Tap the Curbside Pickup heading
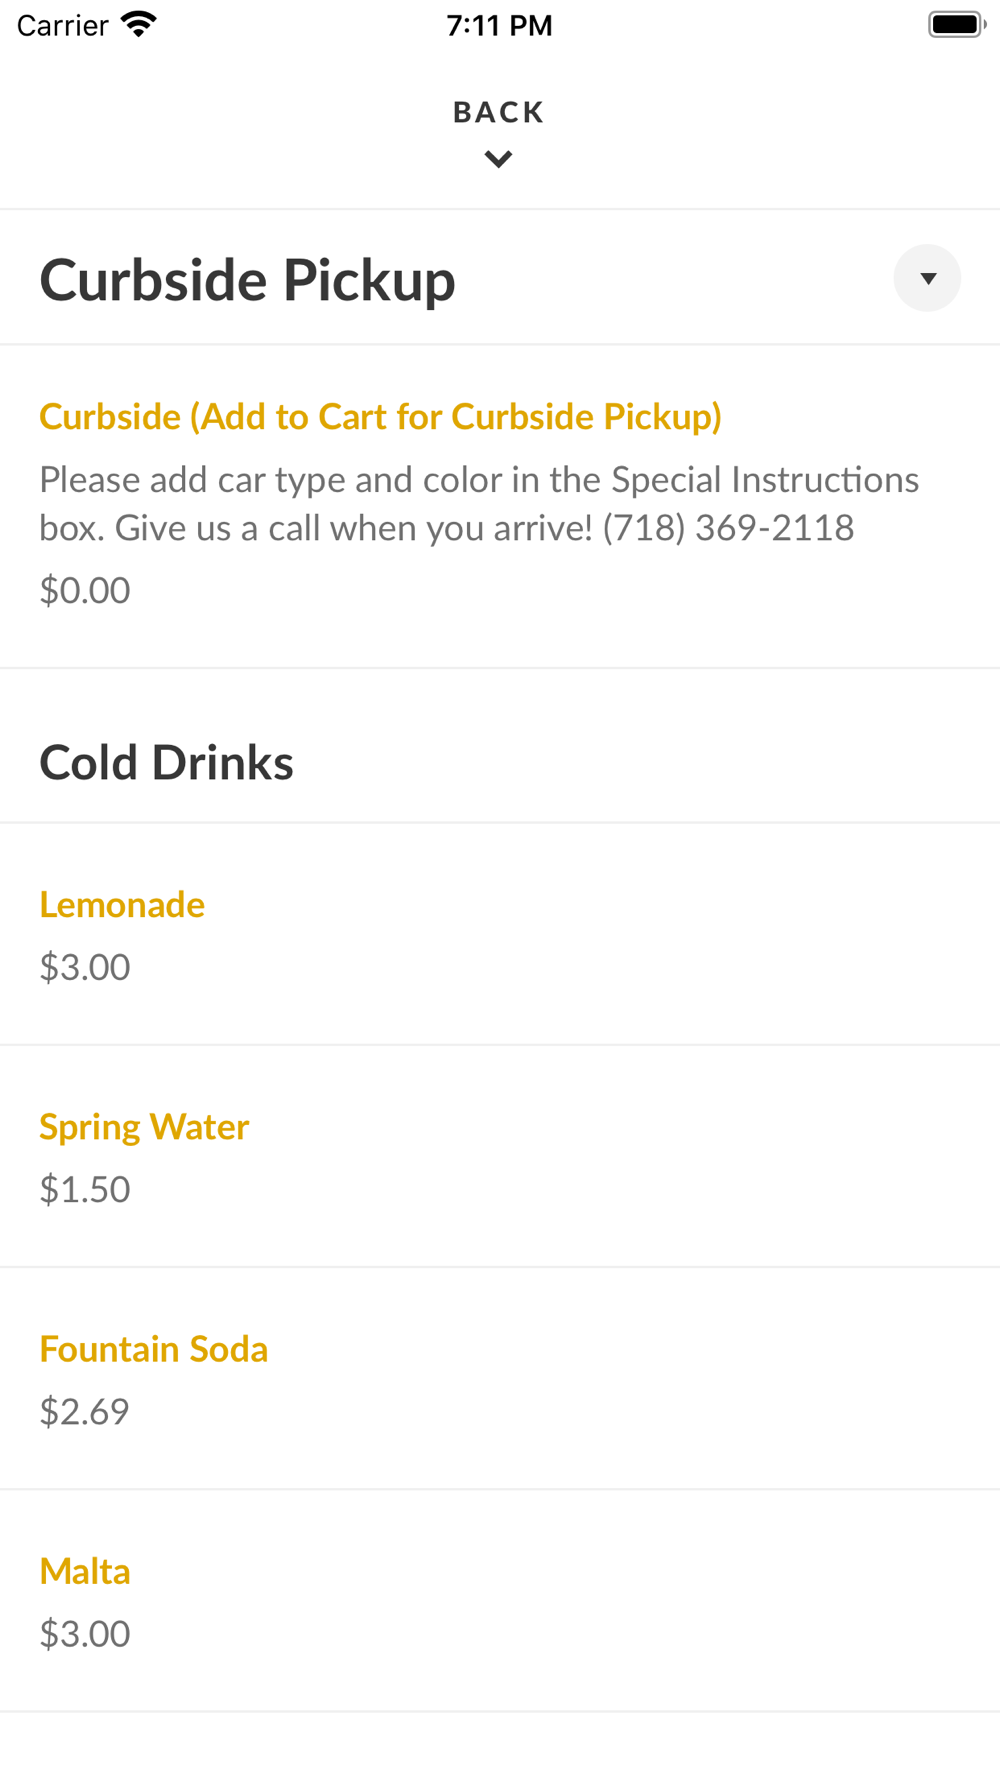The width and height of the screenshot is (1000, 1778). 247,280
